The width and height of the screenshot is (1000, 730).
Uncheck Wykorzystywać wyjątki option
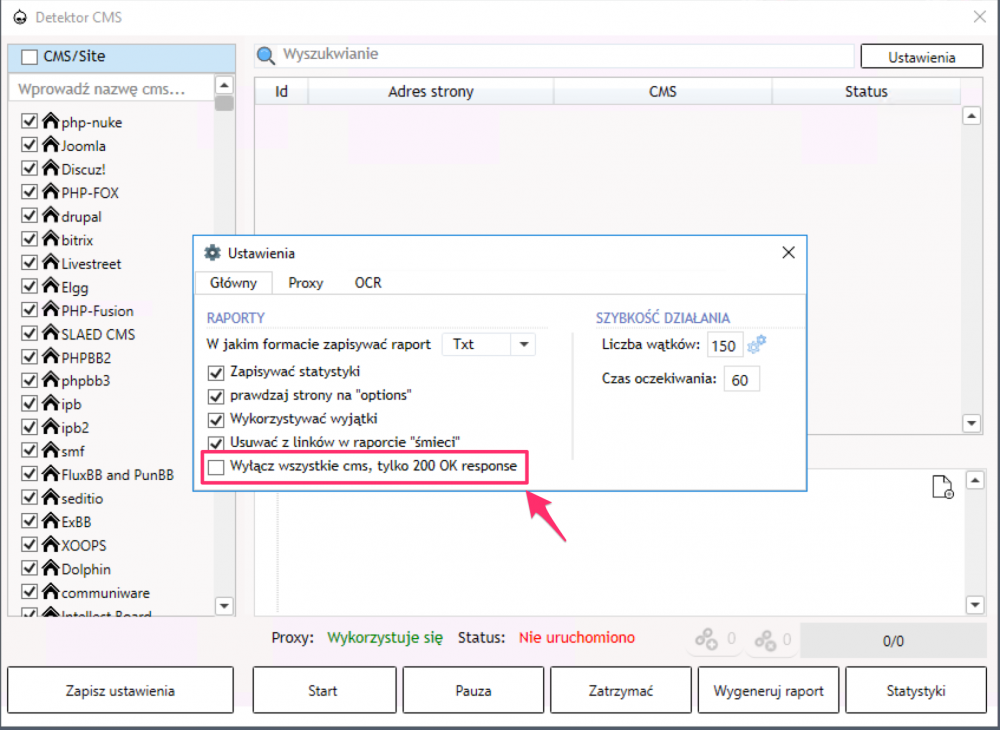216,420
